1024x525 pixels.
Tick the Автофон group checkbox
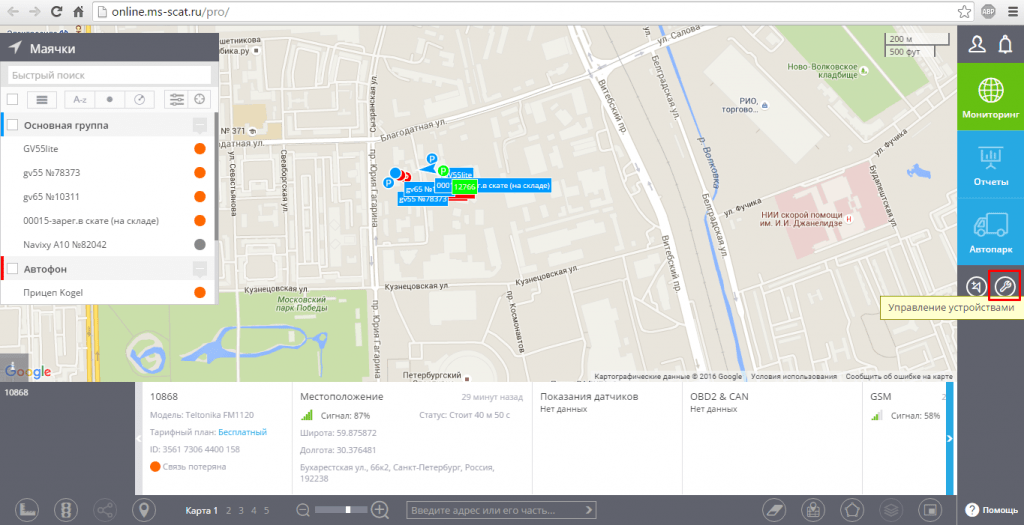click(12, 268)
